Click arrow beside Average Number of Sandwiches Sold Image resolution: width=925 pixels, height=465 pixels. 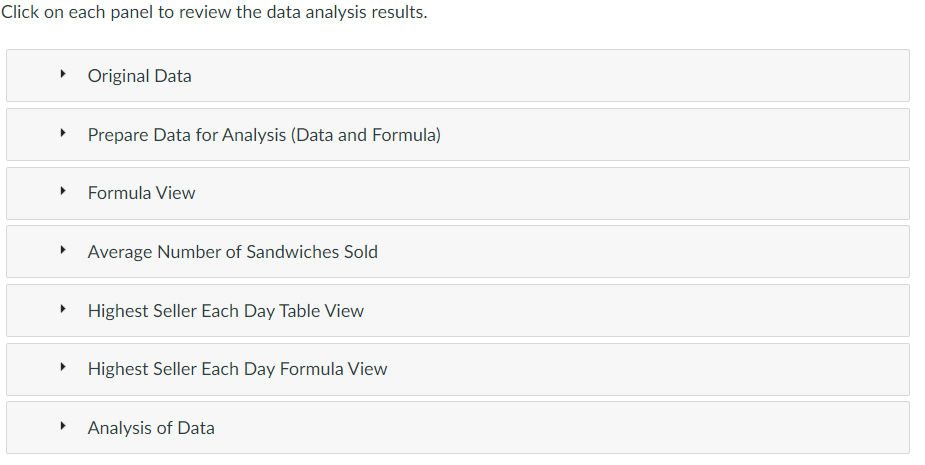[63, 251]
